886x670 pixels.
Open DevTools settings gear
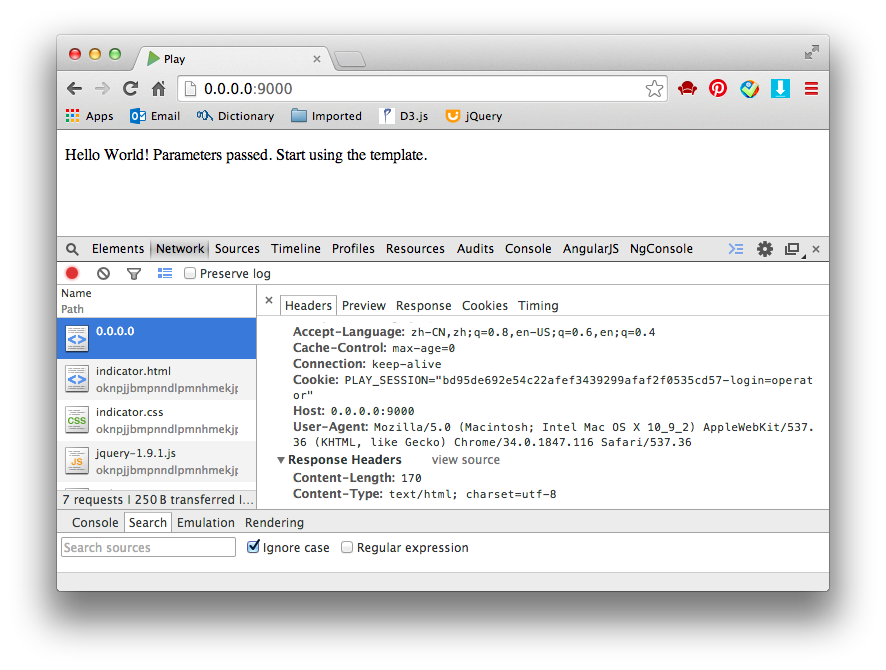tap(765, 249)
